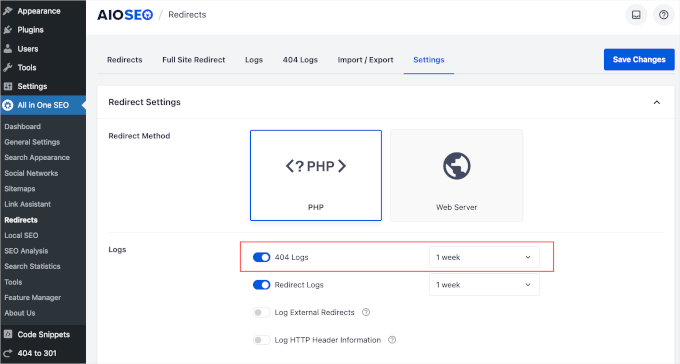Open 404 to 301 menu in sidebar
Image resolution: width=680 pixels, height=364 pixels.
[x=37, y=353]
